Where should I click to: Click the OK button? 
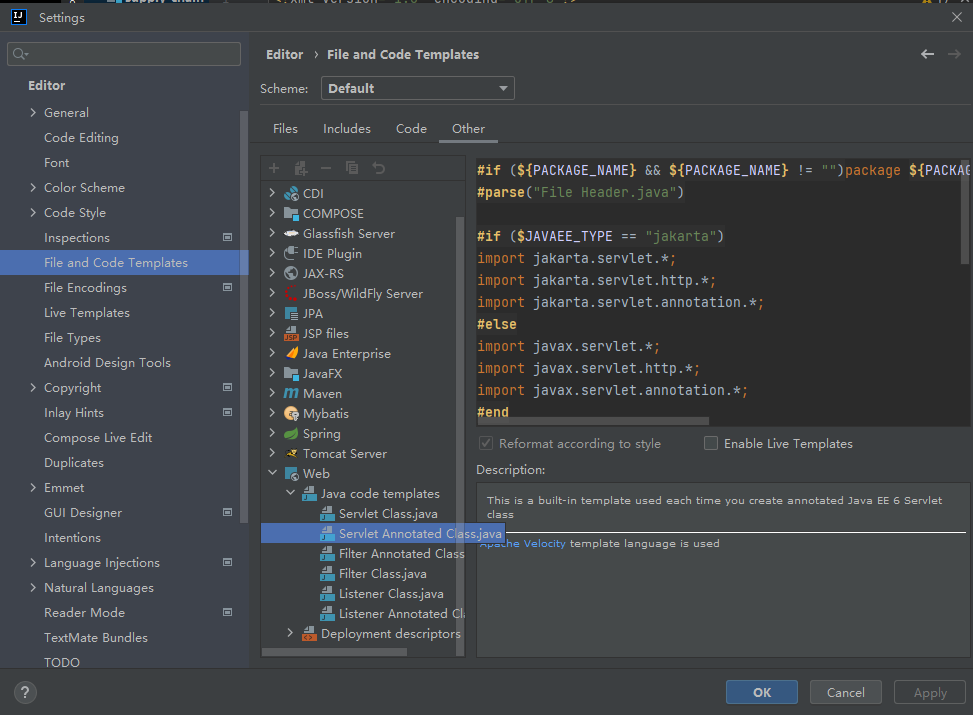pyautogui.click(x=761, y=692)
